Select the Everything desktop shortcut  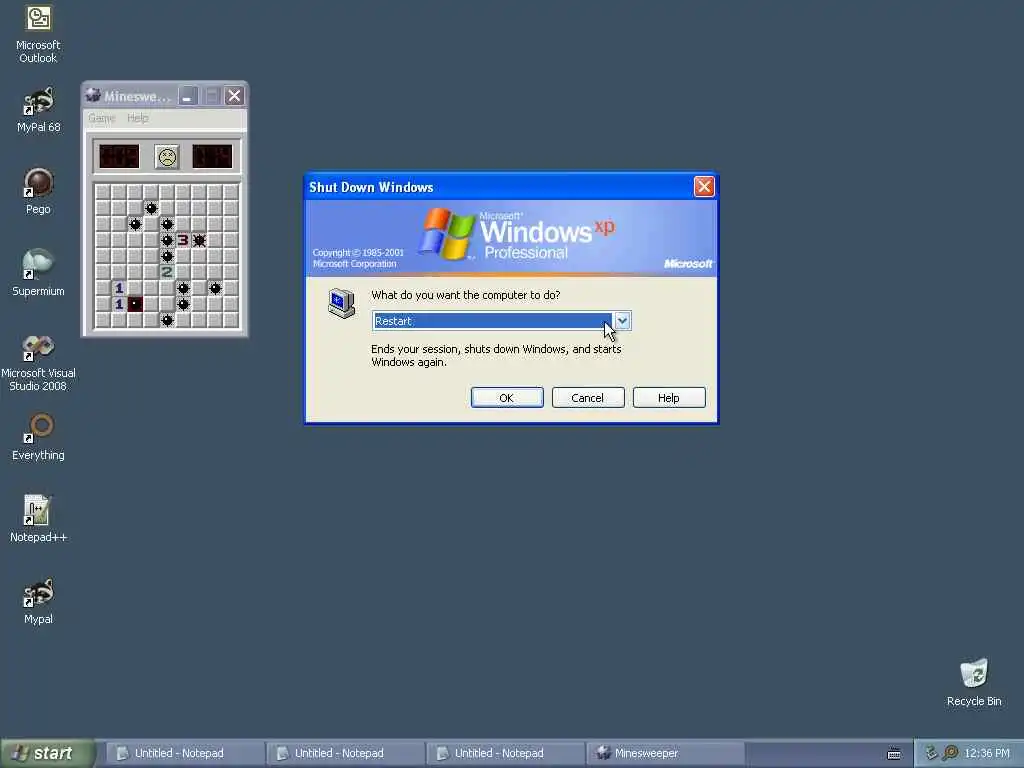[38, 437]
